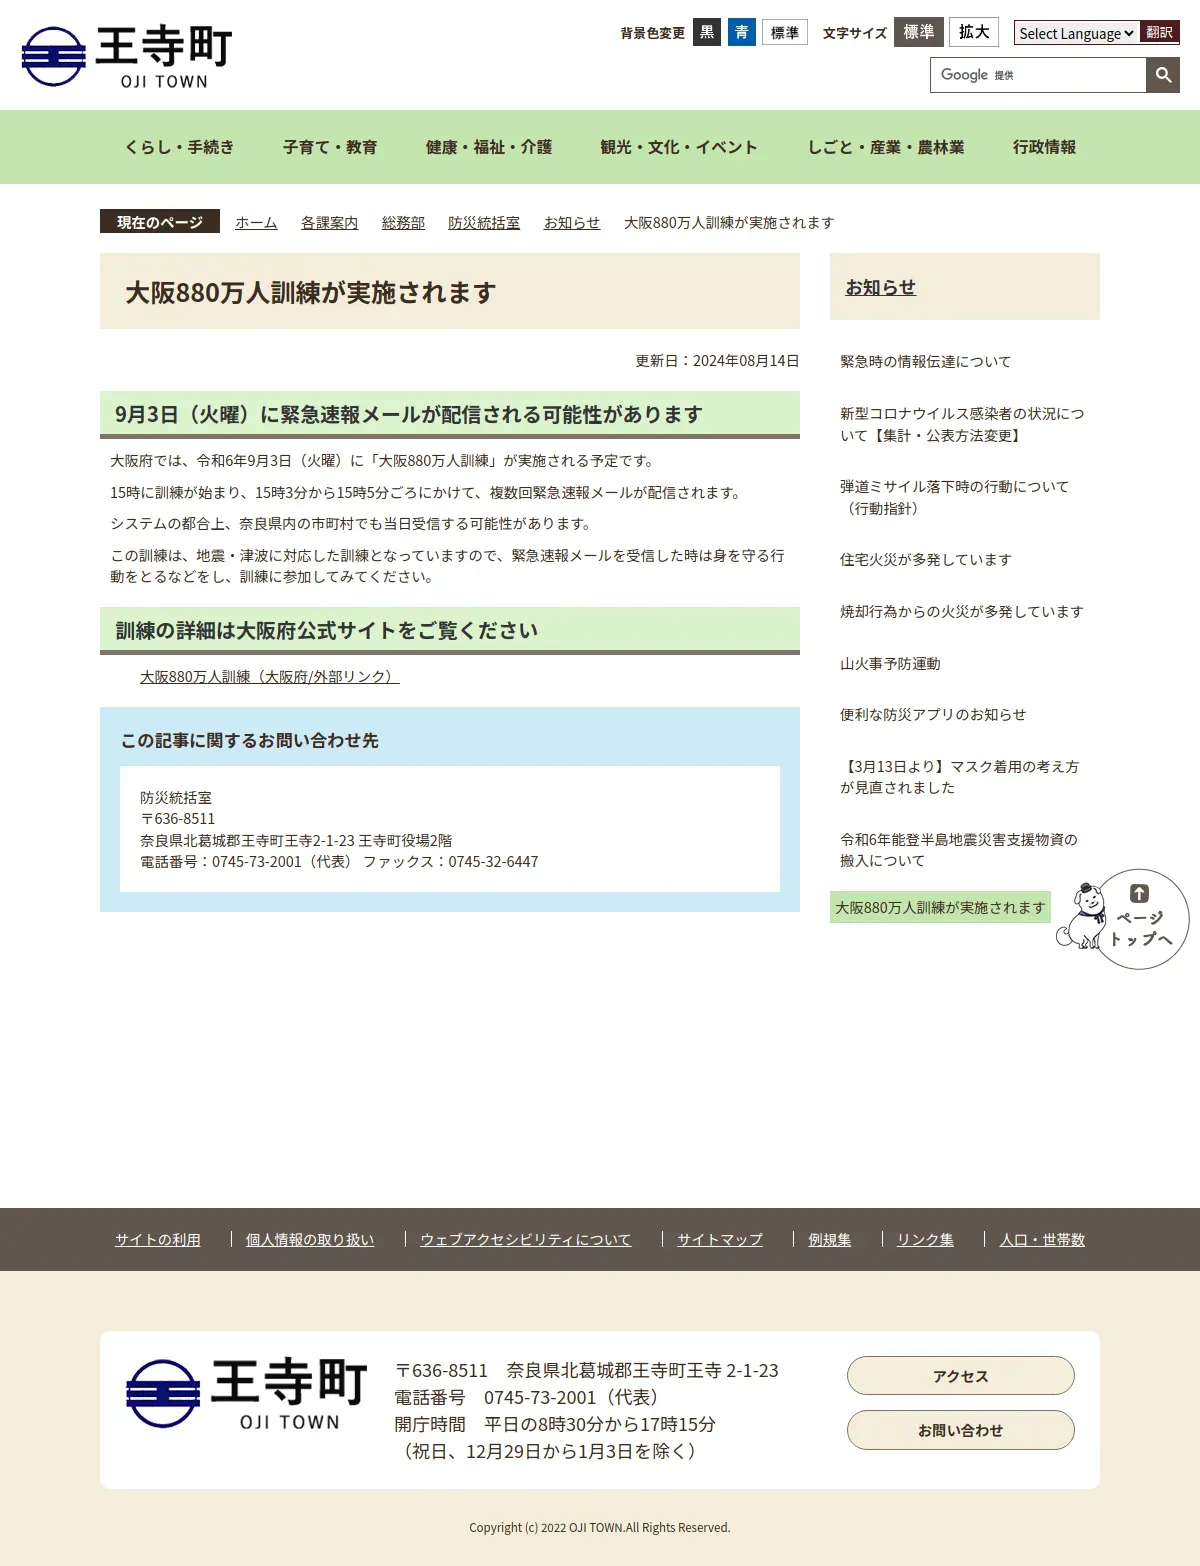Open 弾道ミサイル落下時の行動 sidebar item
Screen dimensions: 1200x1566
point(954,498)
